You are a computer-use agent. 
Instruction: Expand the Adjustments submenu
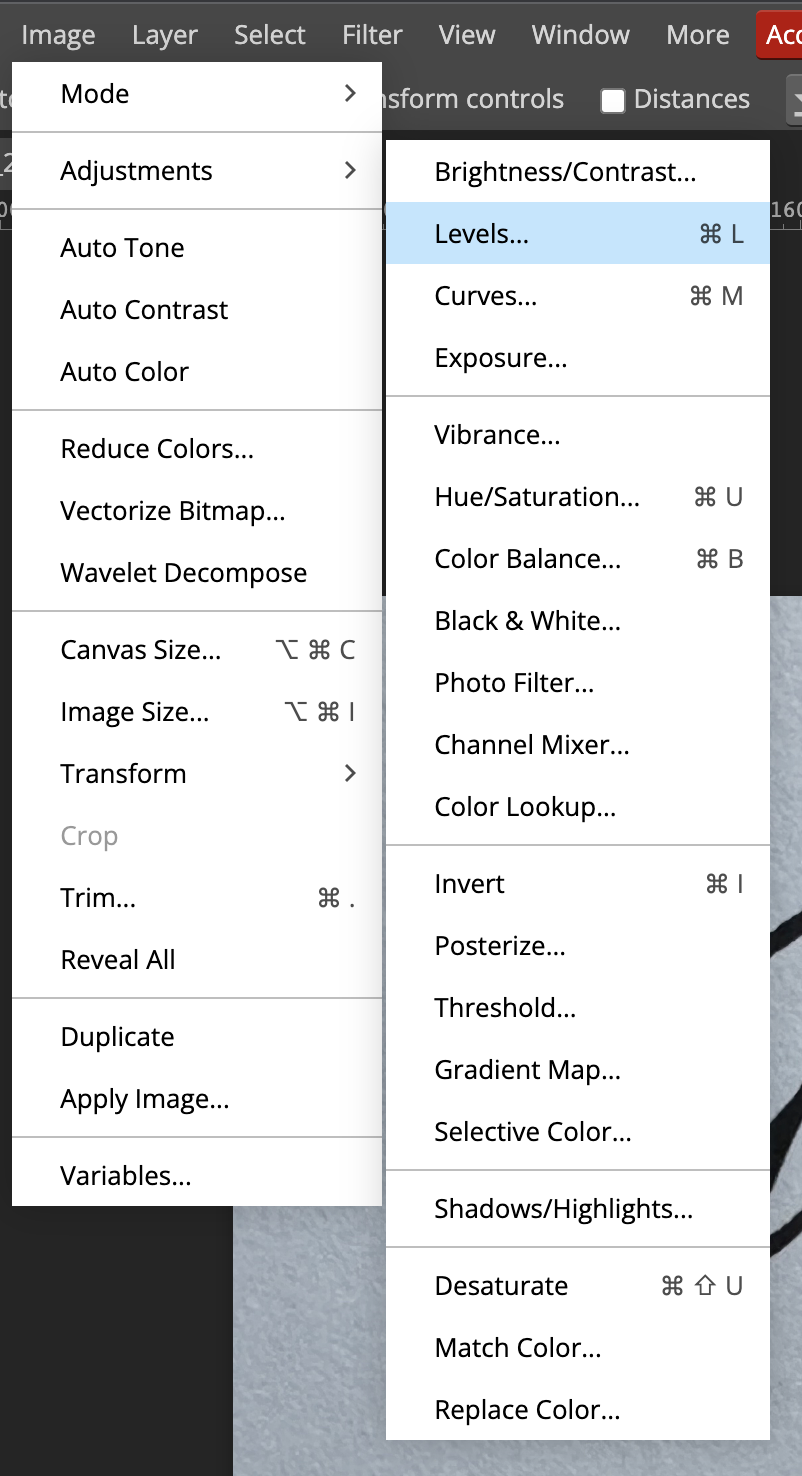point(196,171)
